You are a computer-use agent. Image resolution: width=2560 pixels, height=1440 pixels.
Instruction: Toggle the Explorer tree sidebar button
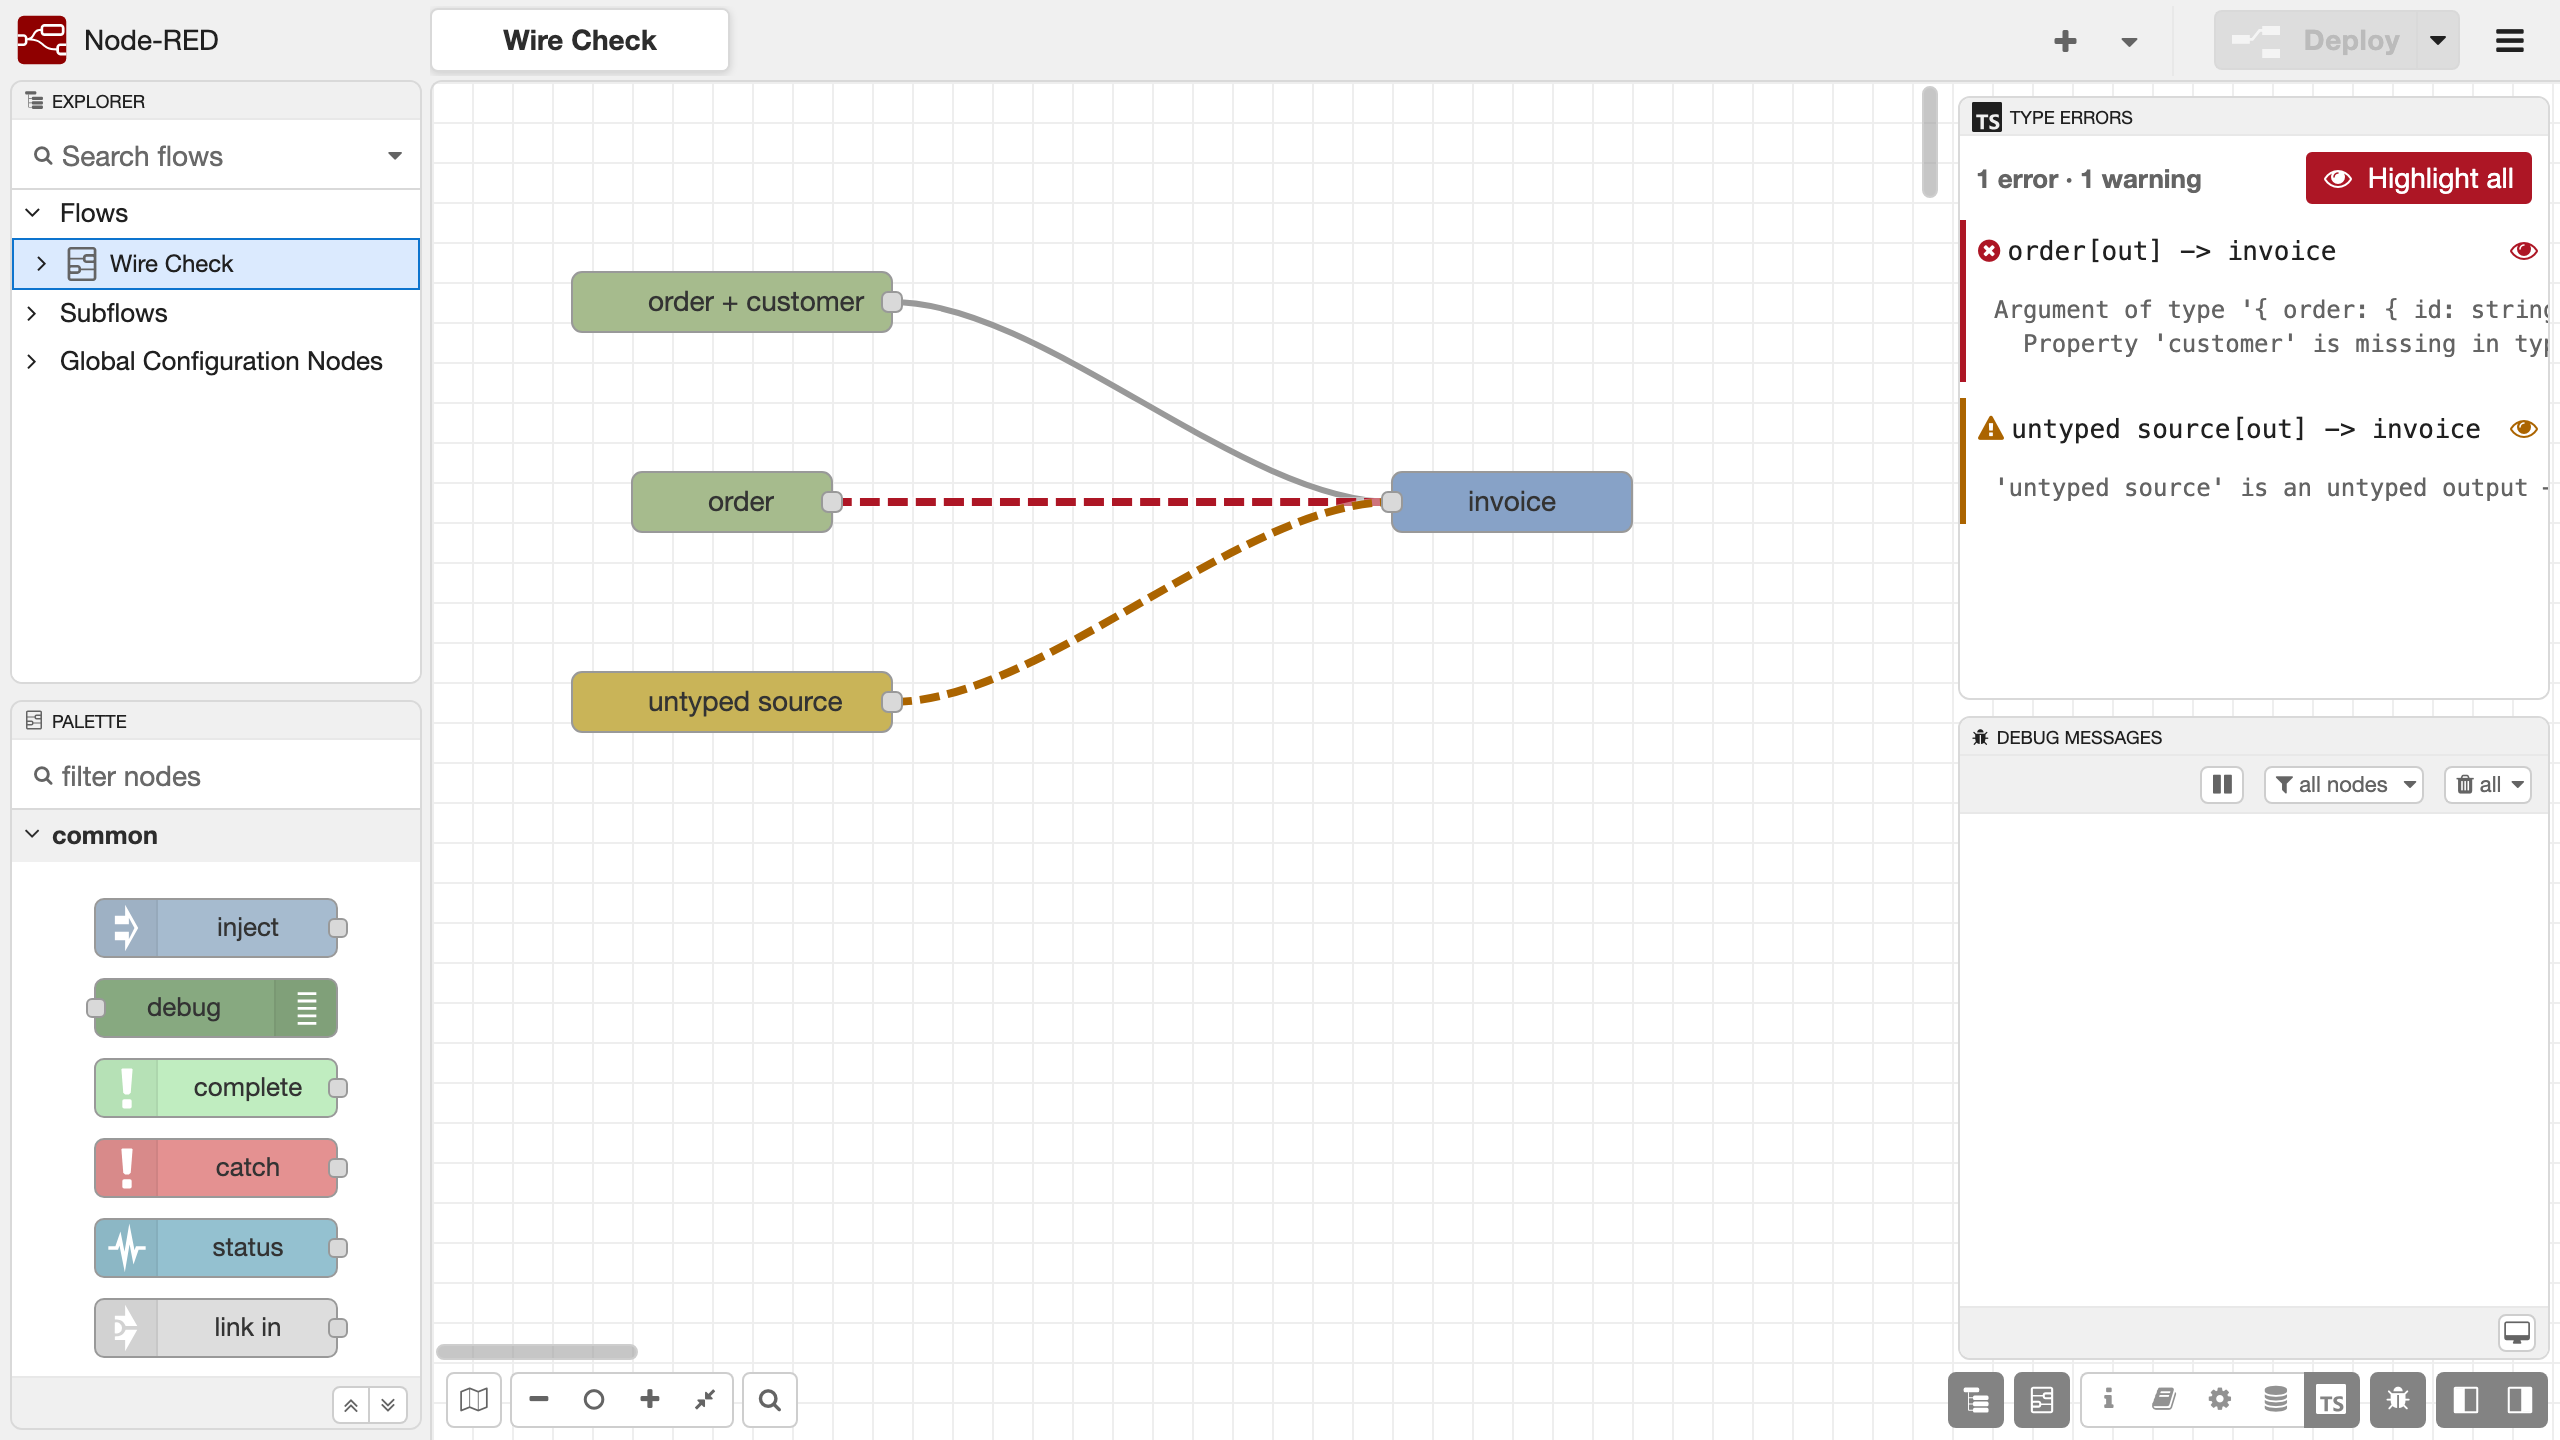[1976, 1400]
